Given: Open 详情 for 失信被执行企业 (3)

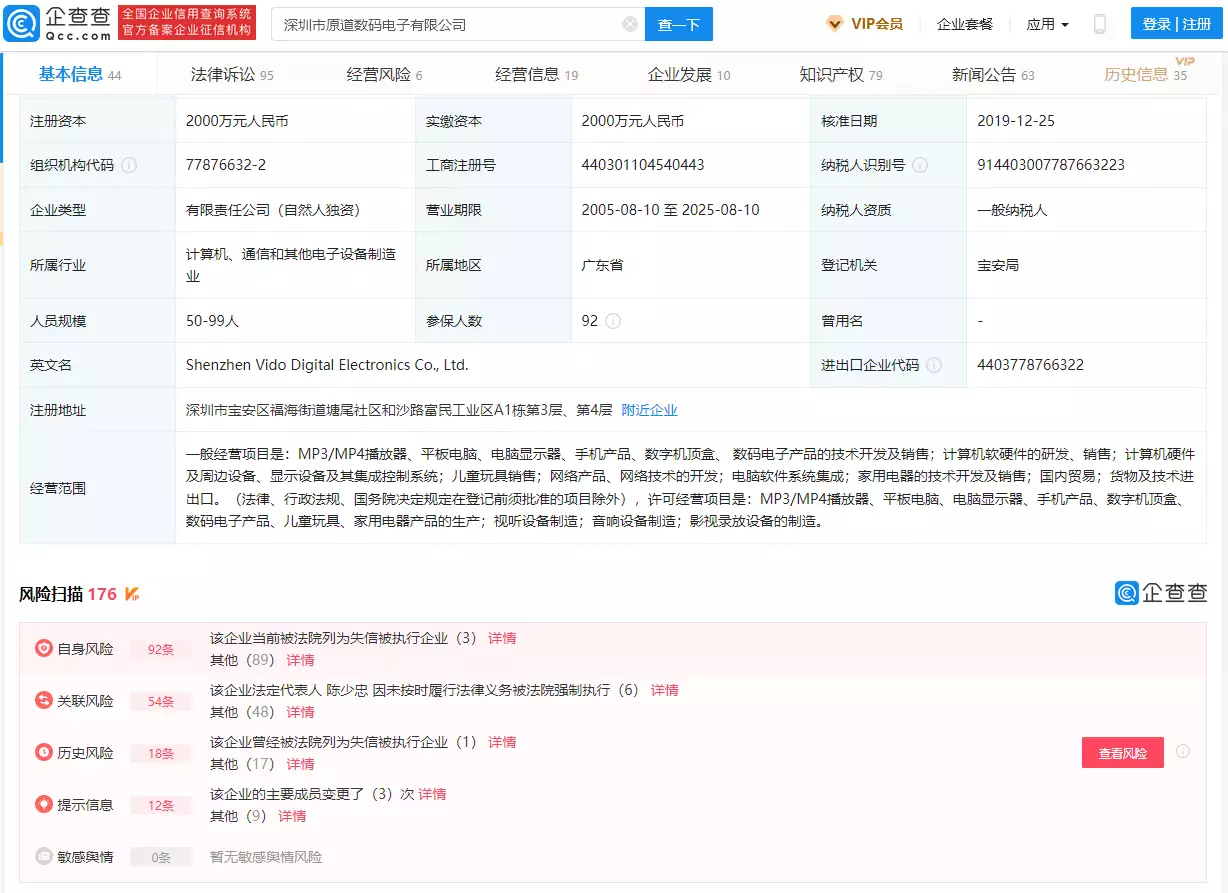Looking at the screenshot, I should point(502,638).
